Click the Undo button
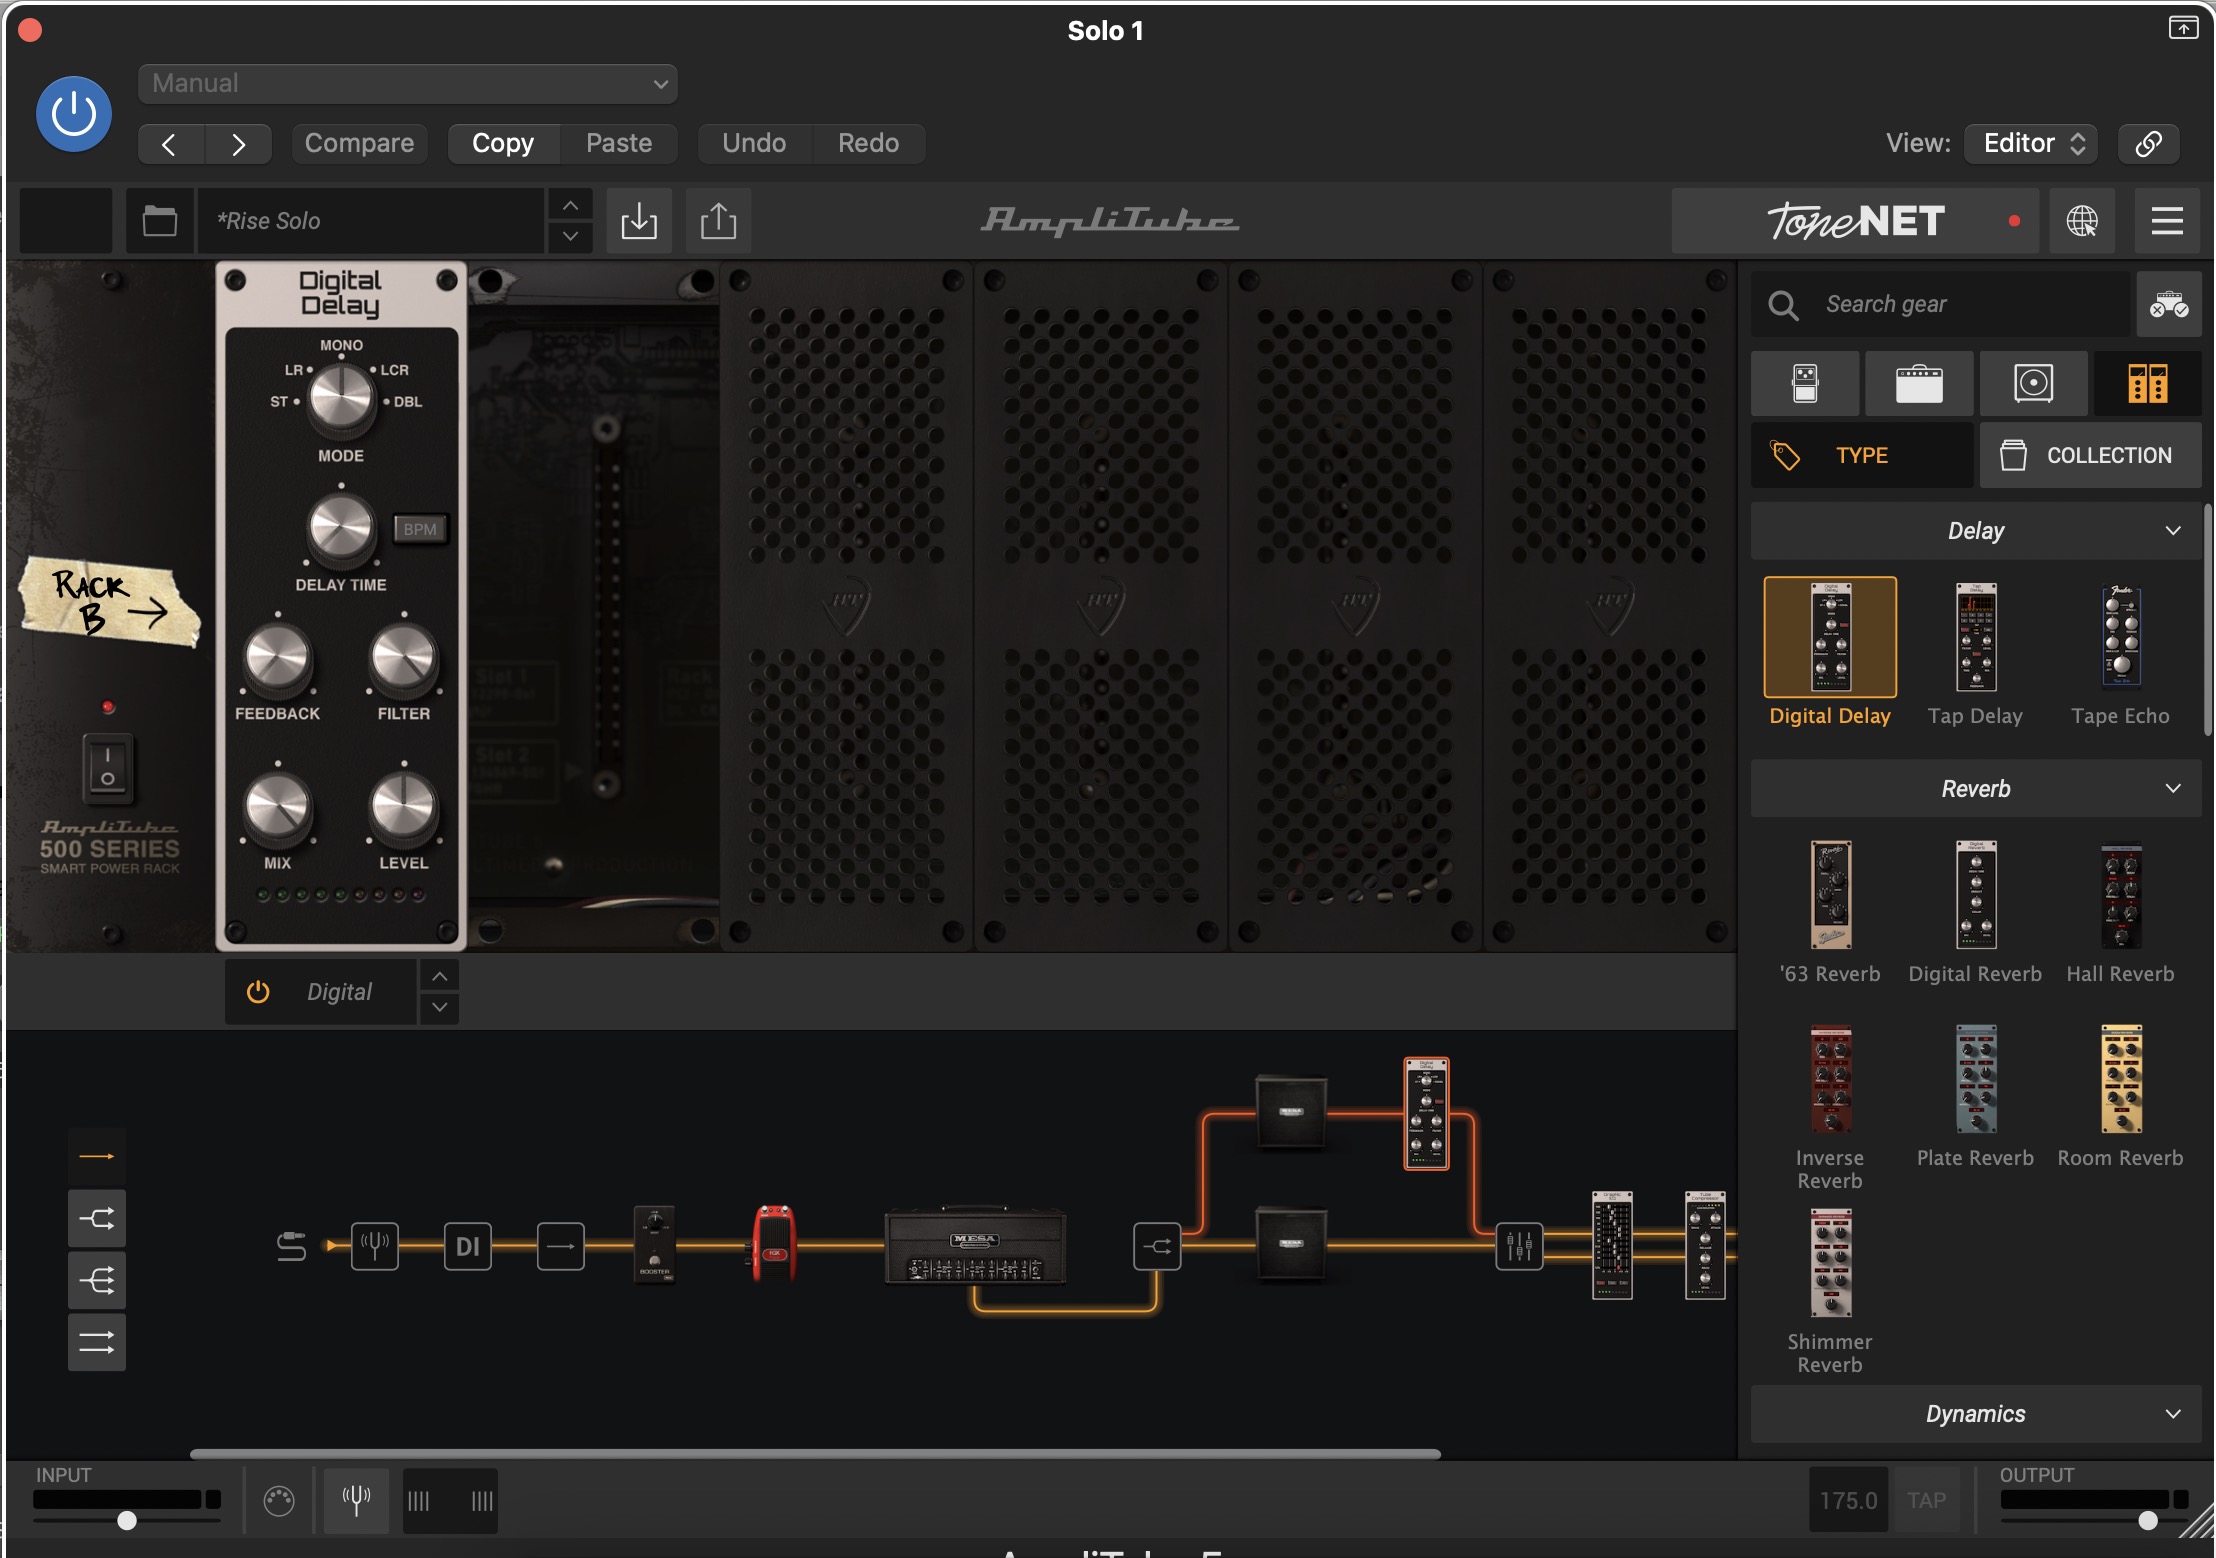2216x1558 pixels. coord(754,143)
